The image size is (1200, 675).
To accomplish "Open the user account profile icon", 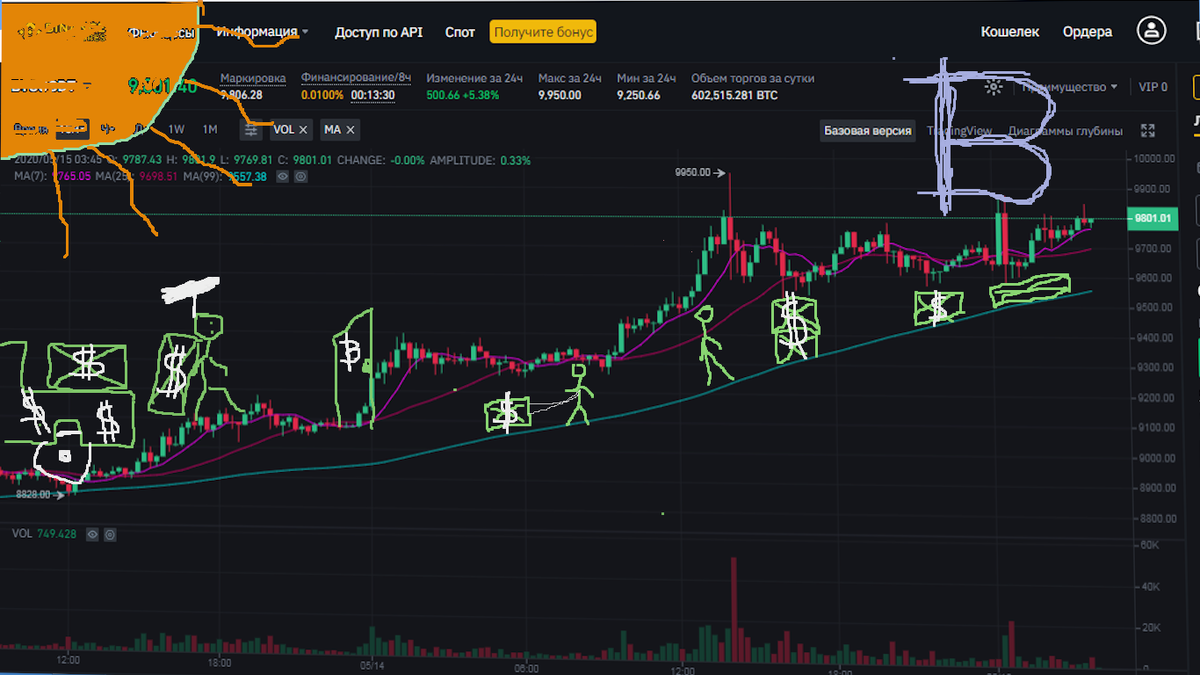I will click(x=1153, y=31).
